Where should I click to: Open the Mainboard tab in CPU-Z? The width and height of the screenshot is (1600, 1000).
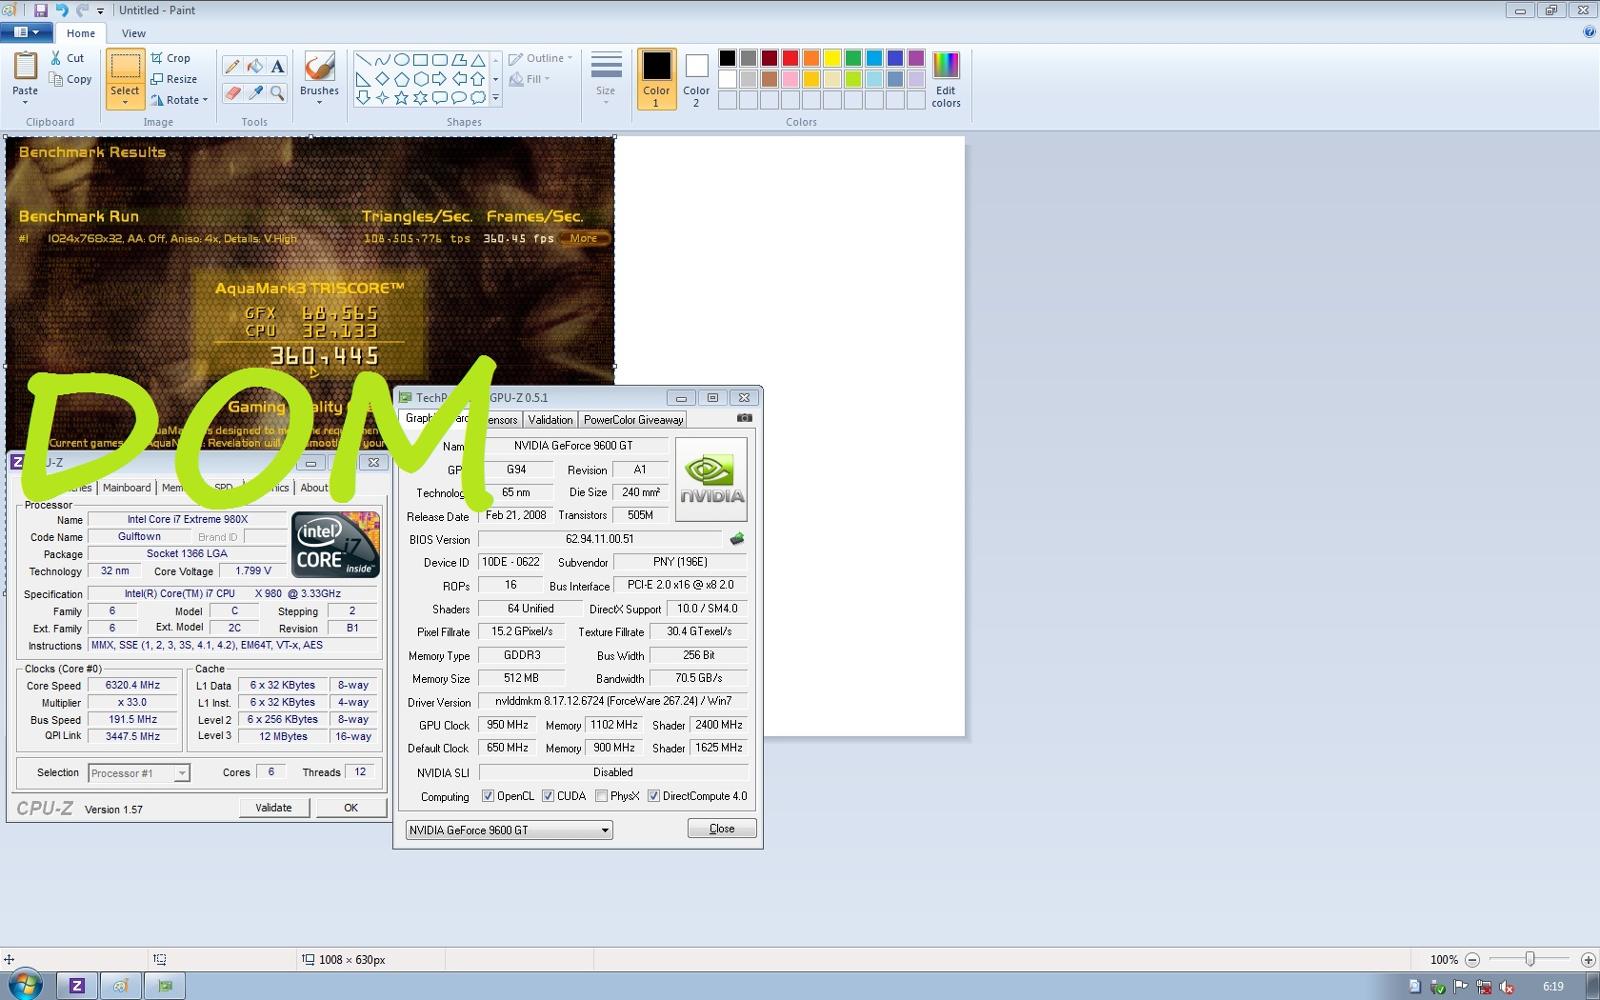pos(127,488)
